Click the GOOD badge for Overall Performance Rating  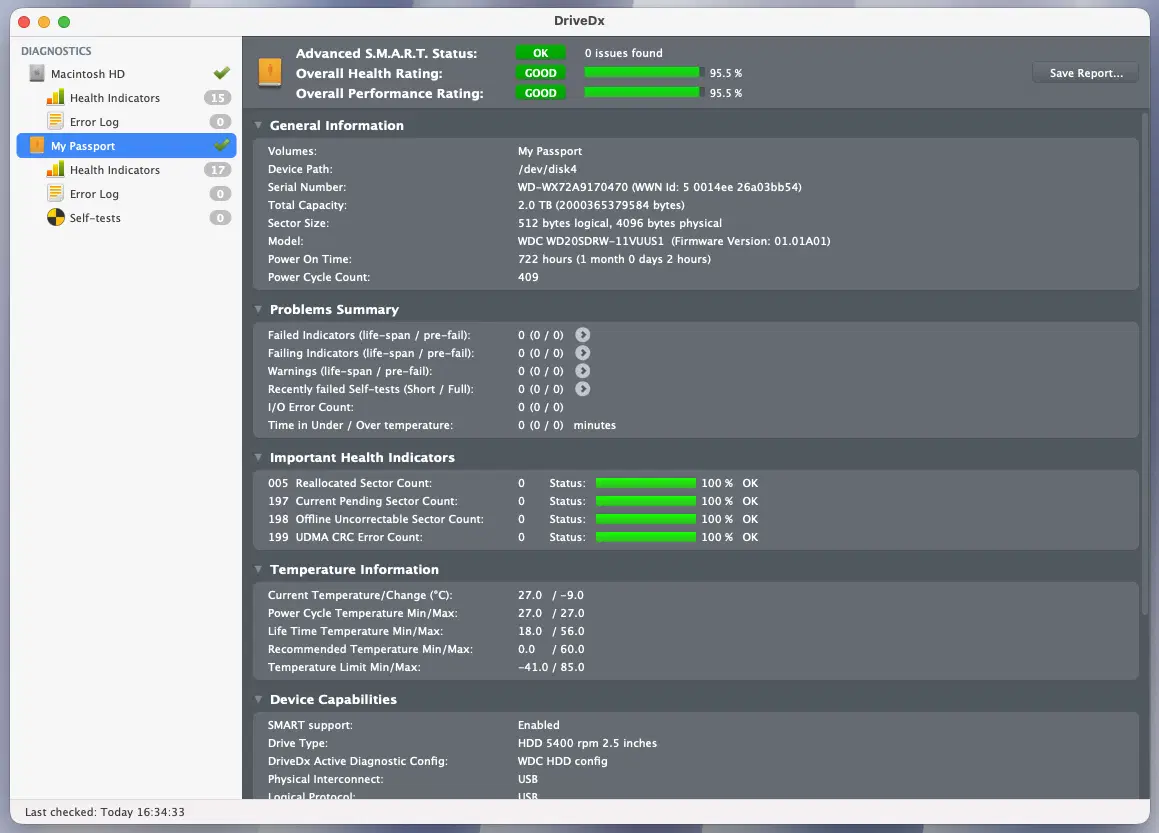tap(540, 92)
